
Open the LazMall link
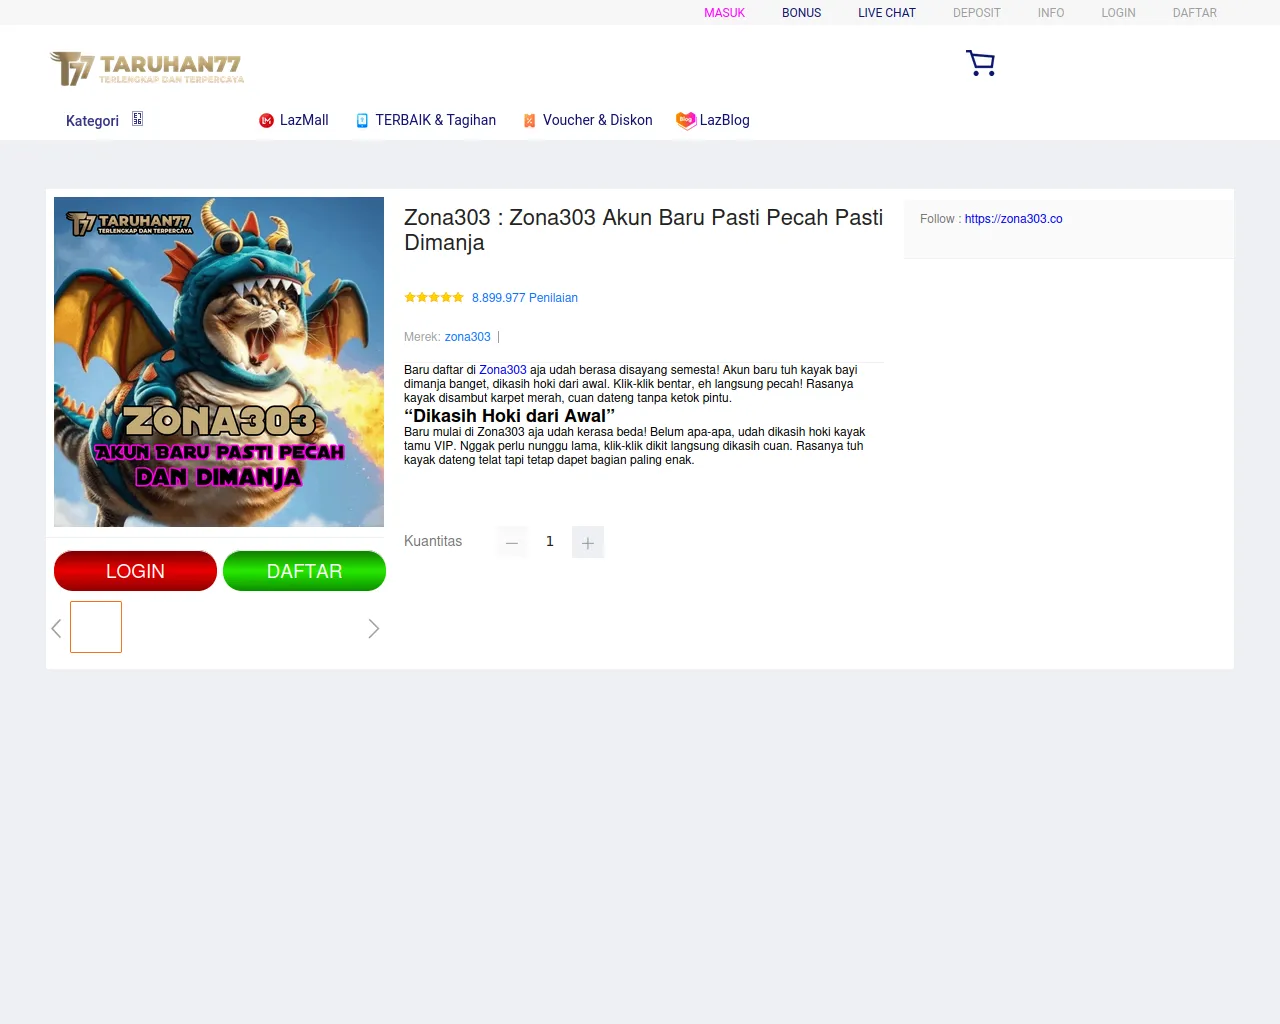click(304, 120)
